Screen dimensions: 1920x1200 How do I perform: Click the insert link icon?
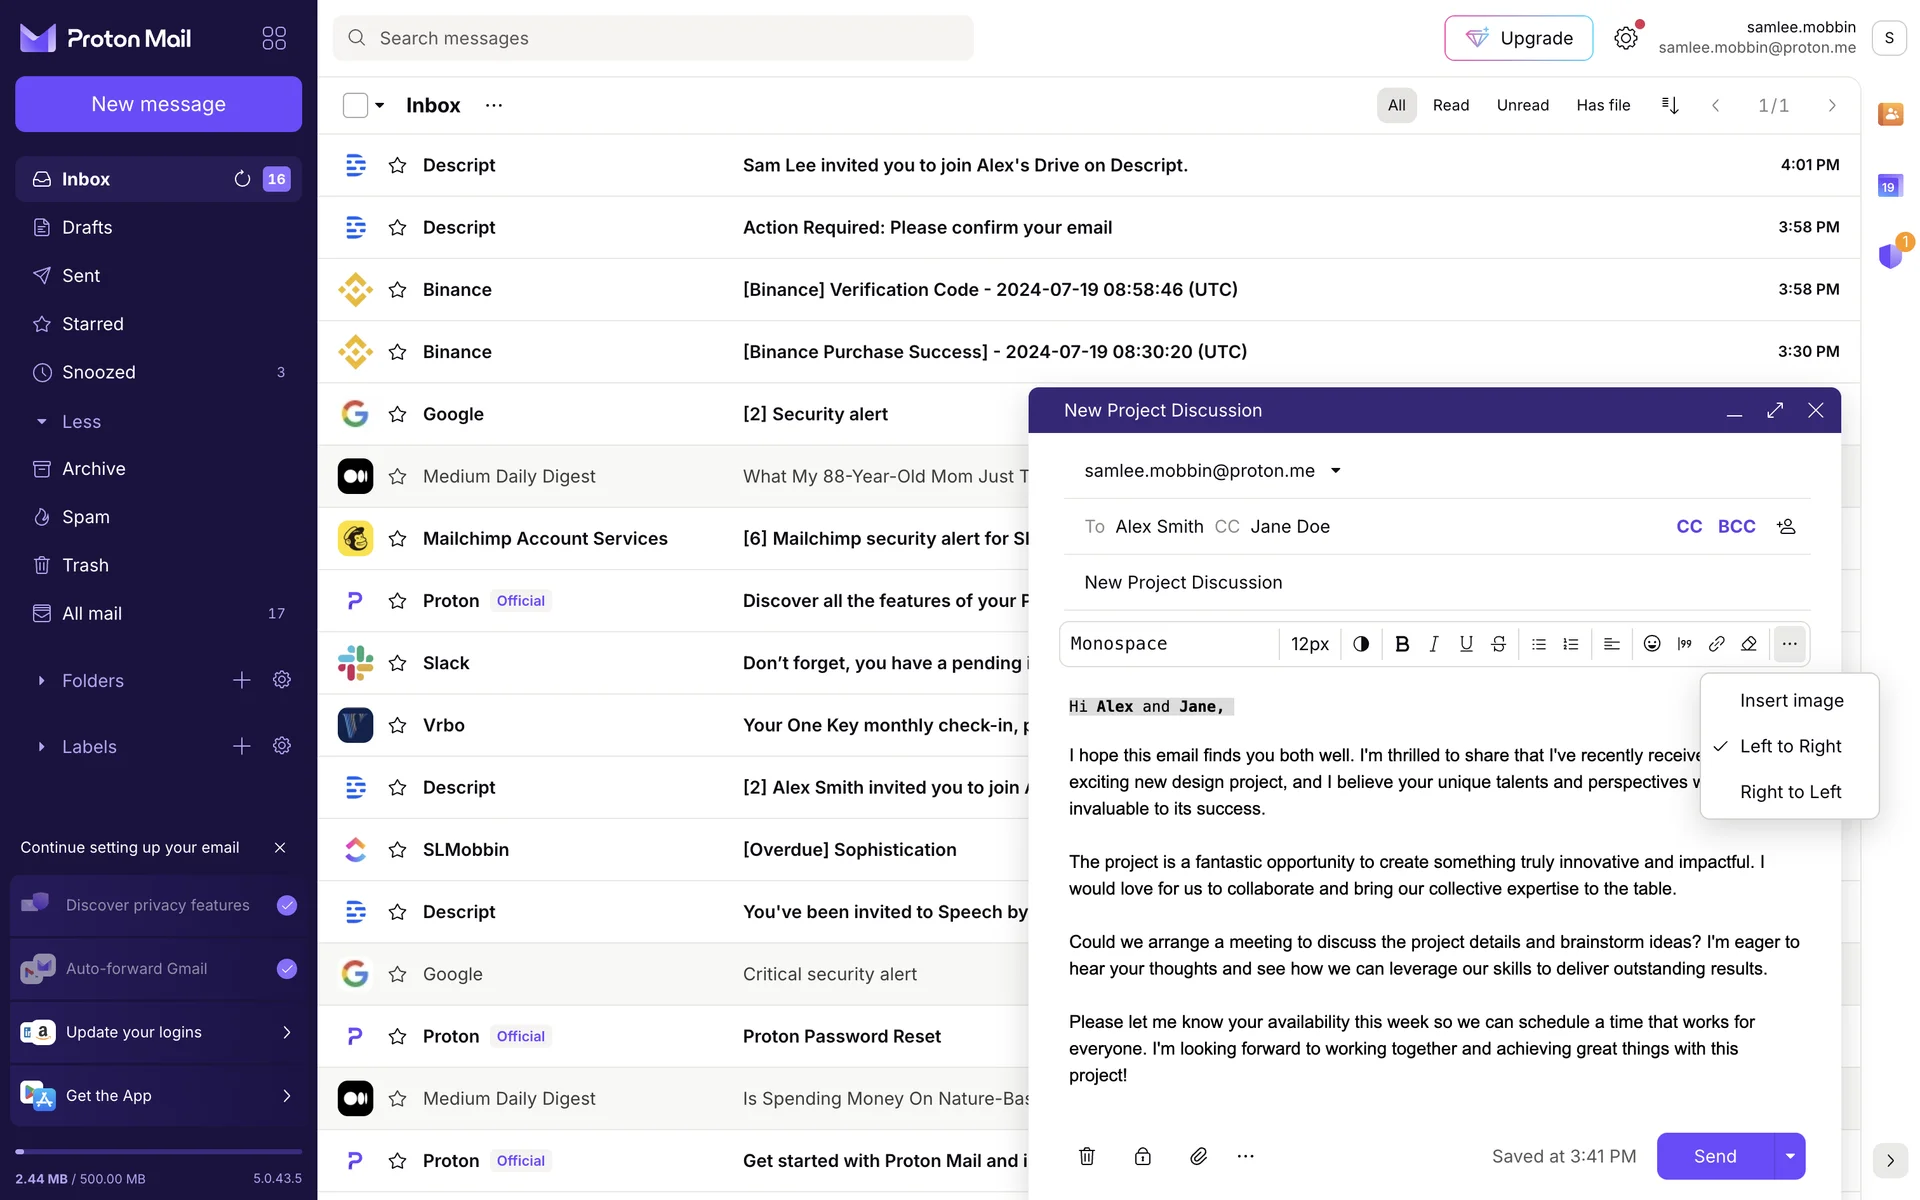tap(1716, 644)
